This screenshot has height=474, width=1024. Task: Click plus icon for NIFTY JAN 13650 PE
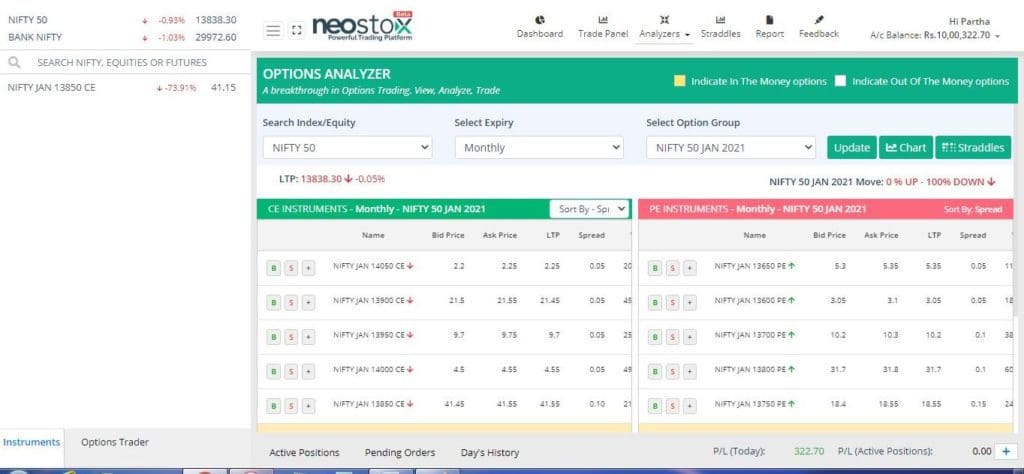pos(690,268)
